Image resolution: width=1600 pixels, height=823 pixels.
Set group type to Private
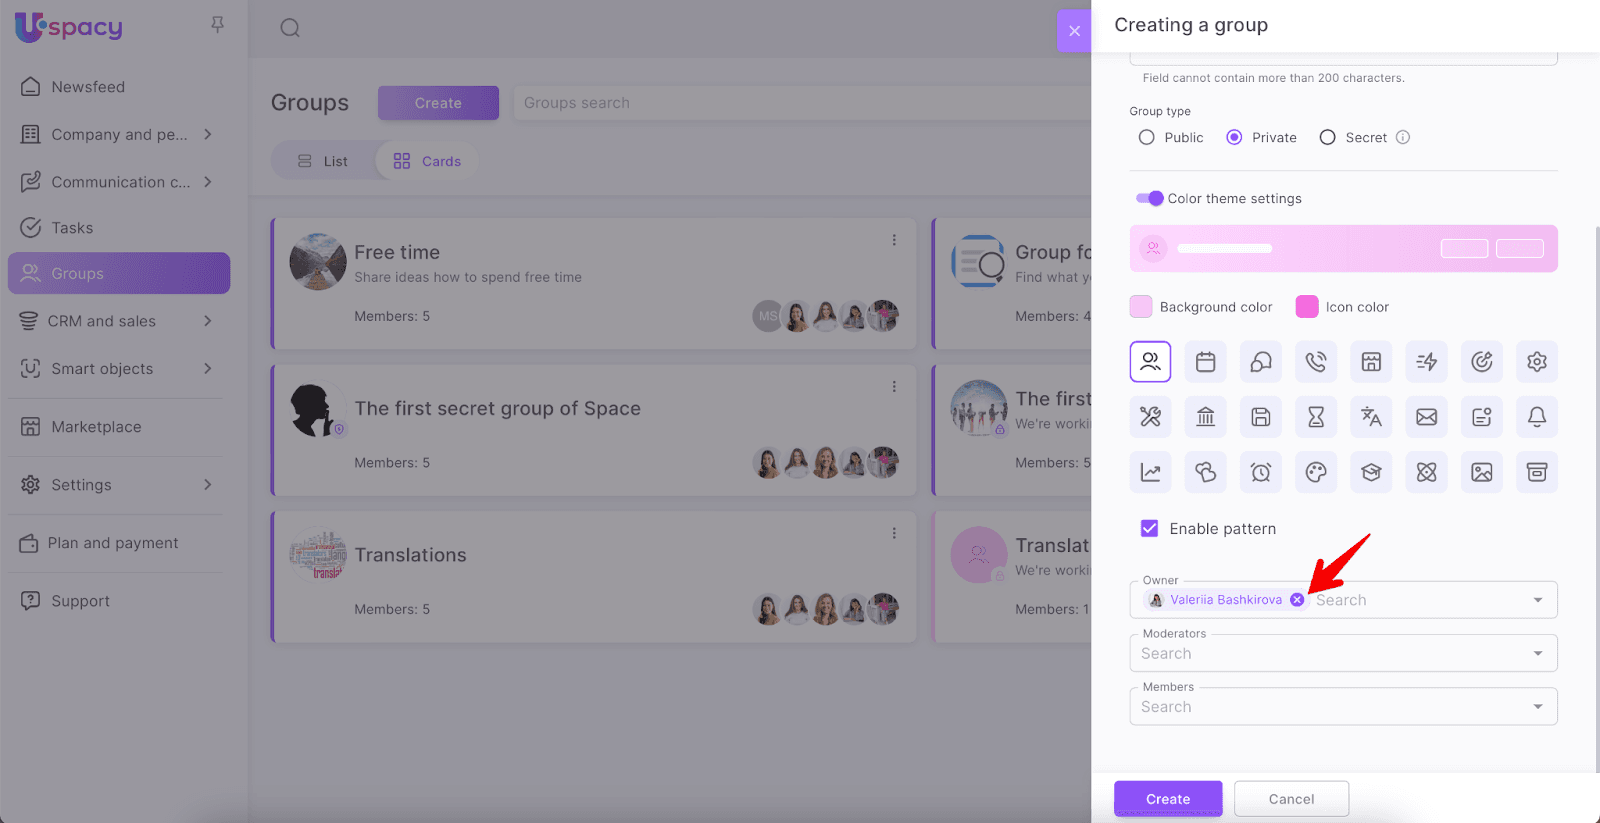coord(1234,137)
